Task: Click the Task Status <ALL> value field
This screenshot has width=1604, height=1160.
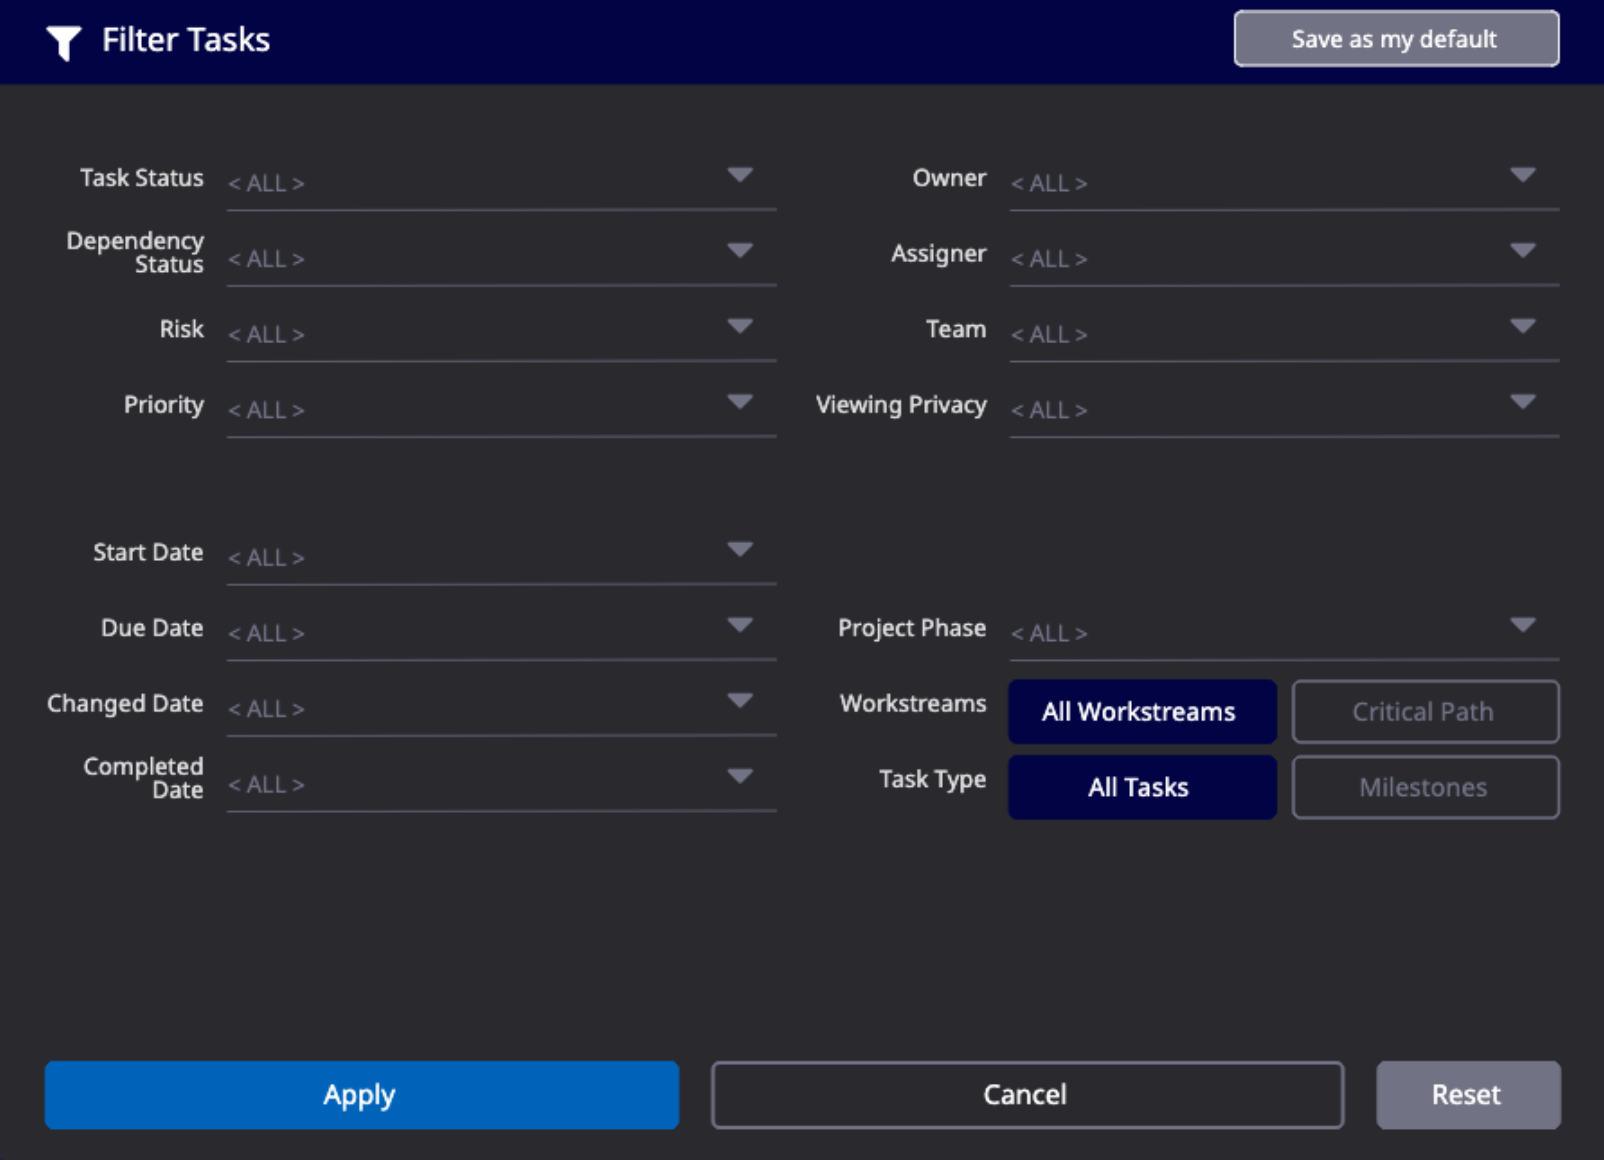Action: [501, 183]
